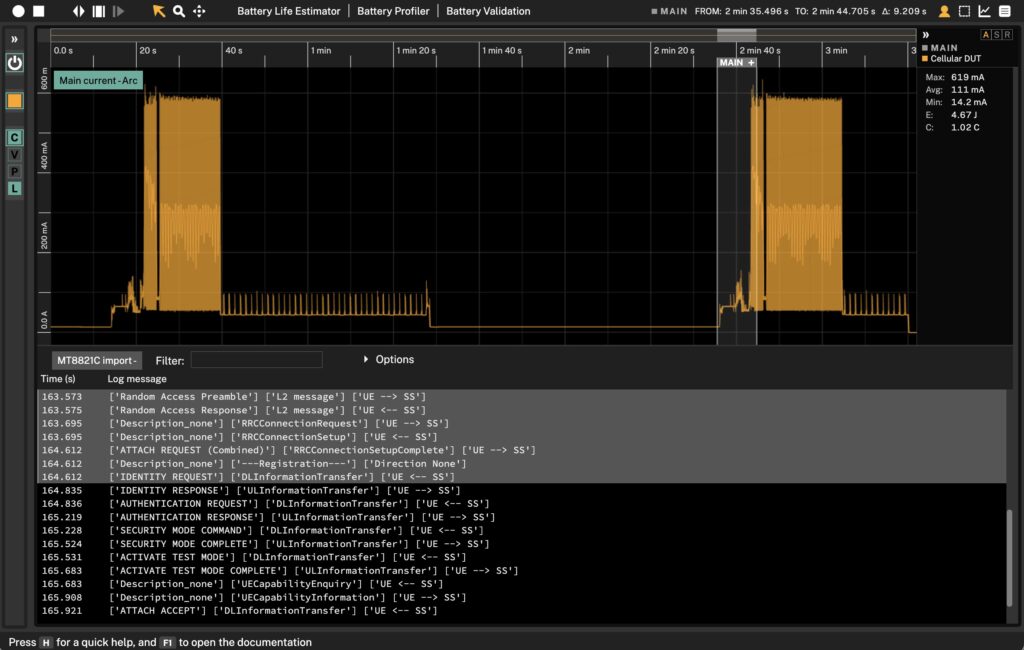Click the power button in left sidebar
The image size is (1024, 650).
(x=15, y=63)
